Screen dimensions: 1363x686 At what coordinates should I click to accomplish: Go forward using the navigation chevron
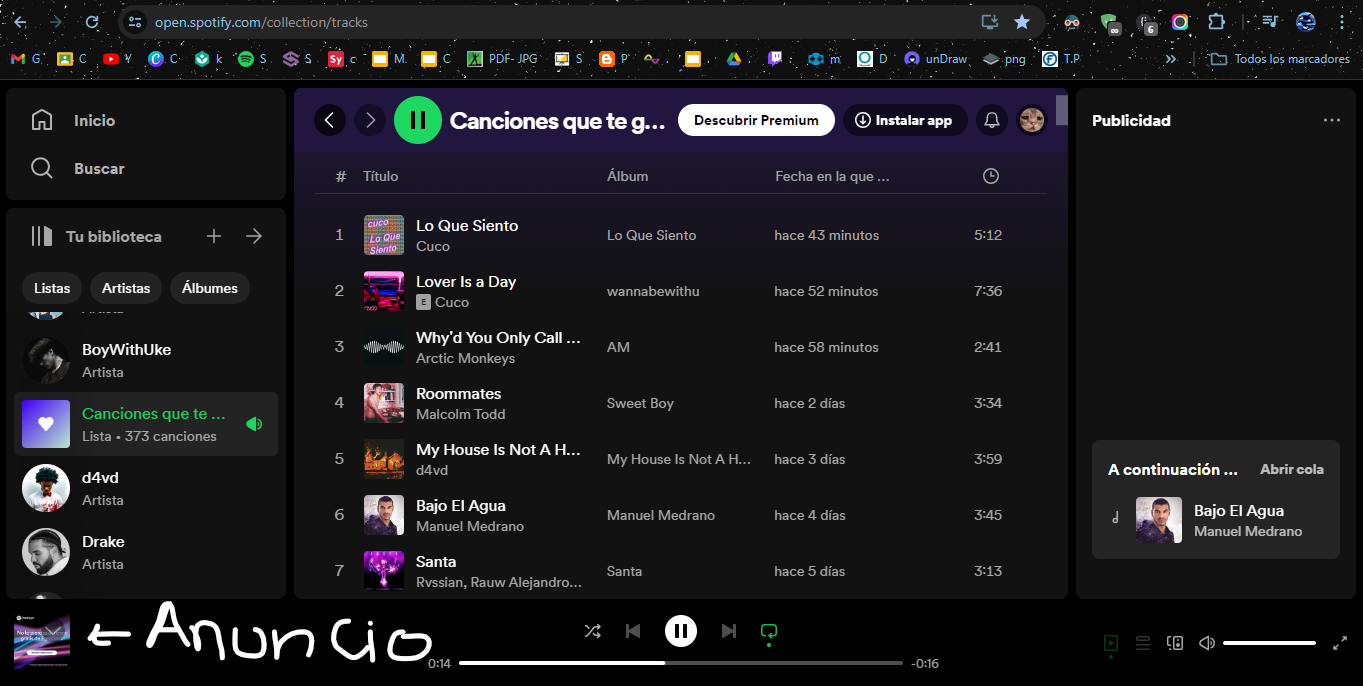click(x=369, y=120)
